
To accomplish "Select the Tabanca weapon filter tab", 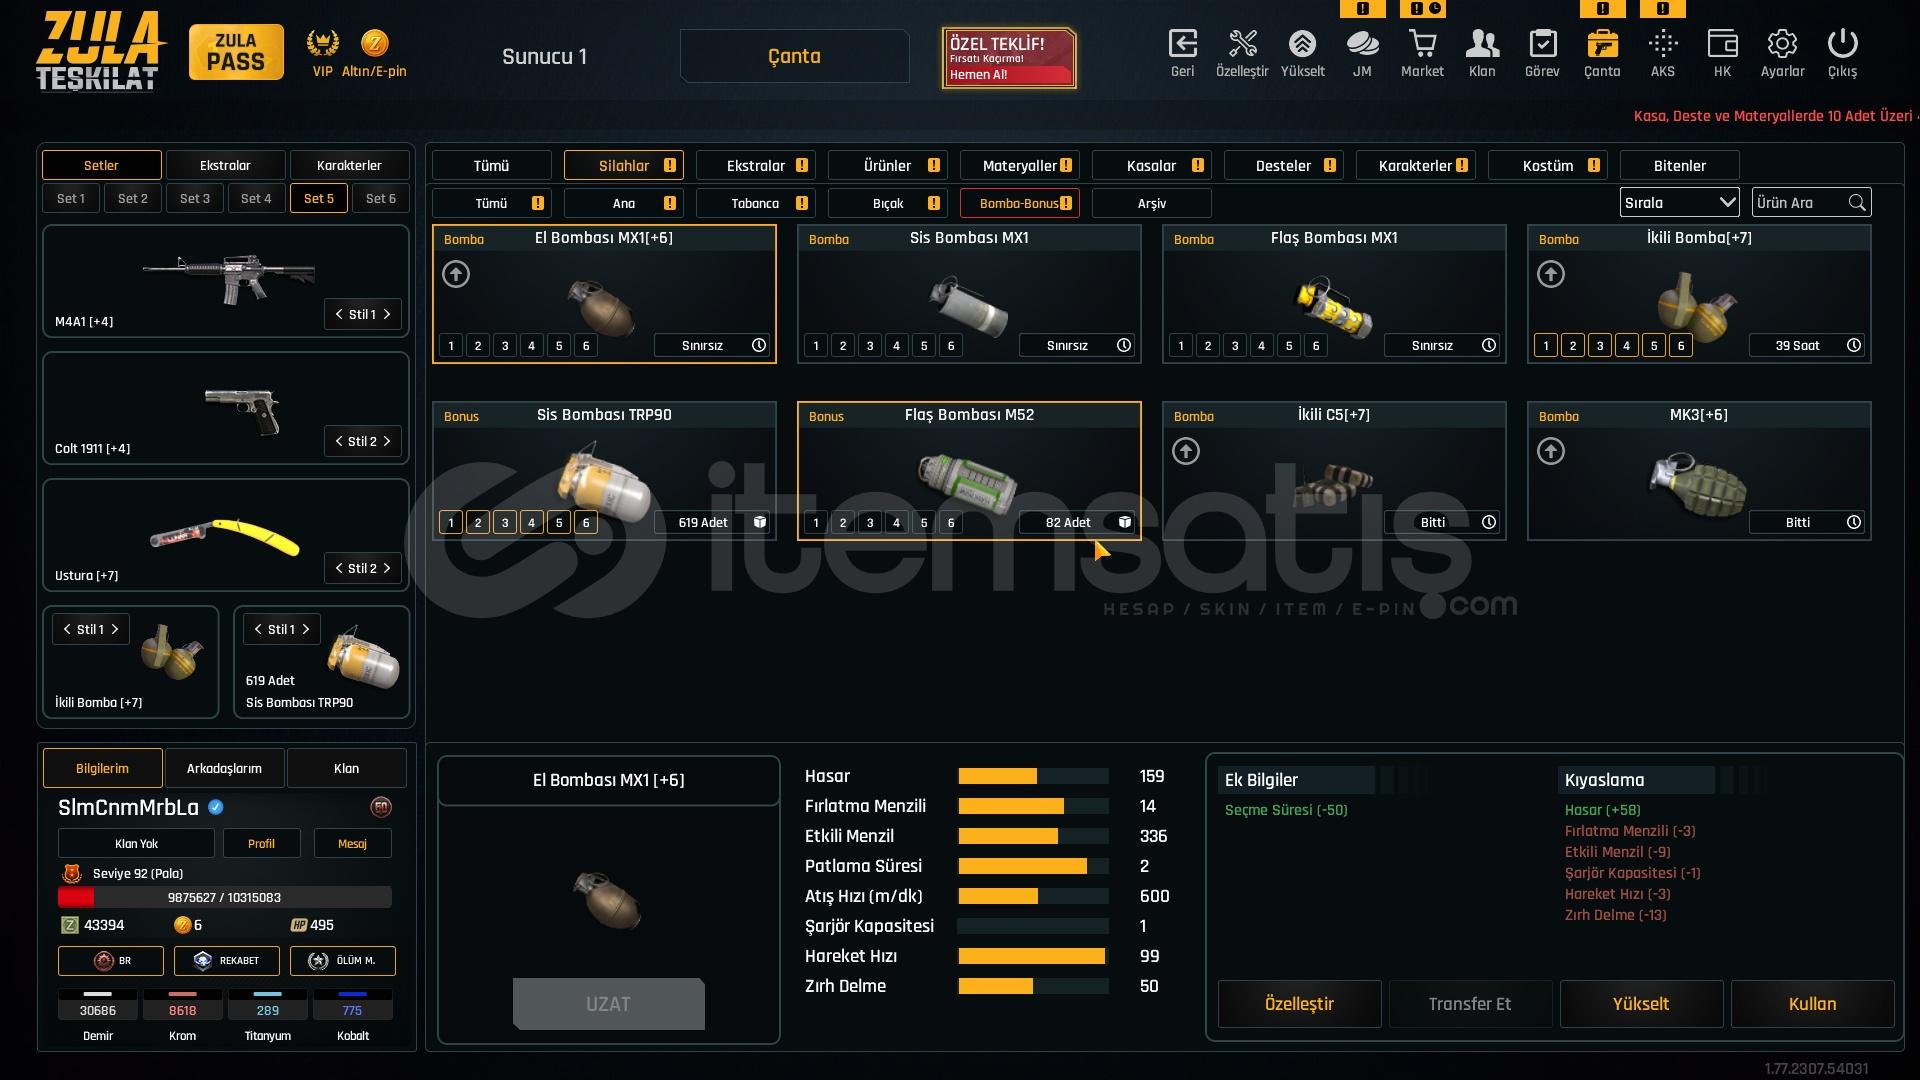I will pyautogui.click(x=755, y=203).
